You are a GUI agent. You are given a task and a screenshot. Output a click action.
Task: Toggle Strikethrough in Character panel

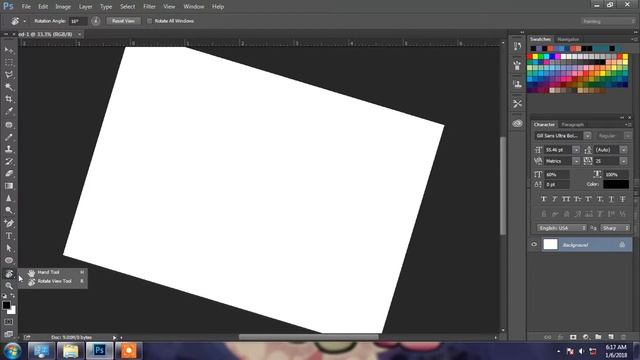[623, 199]
